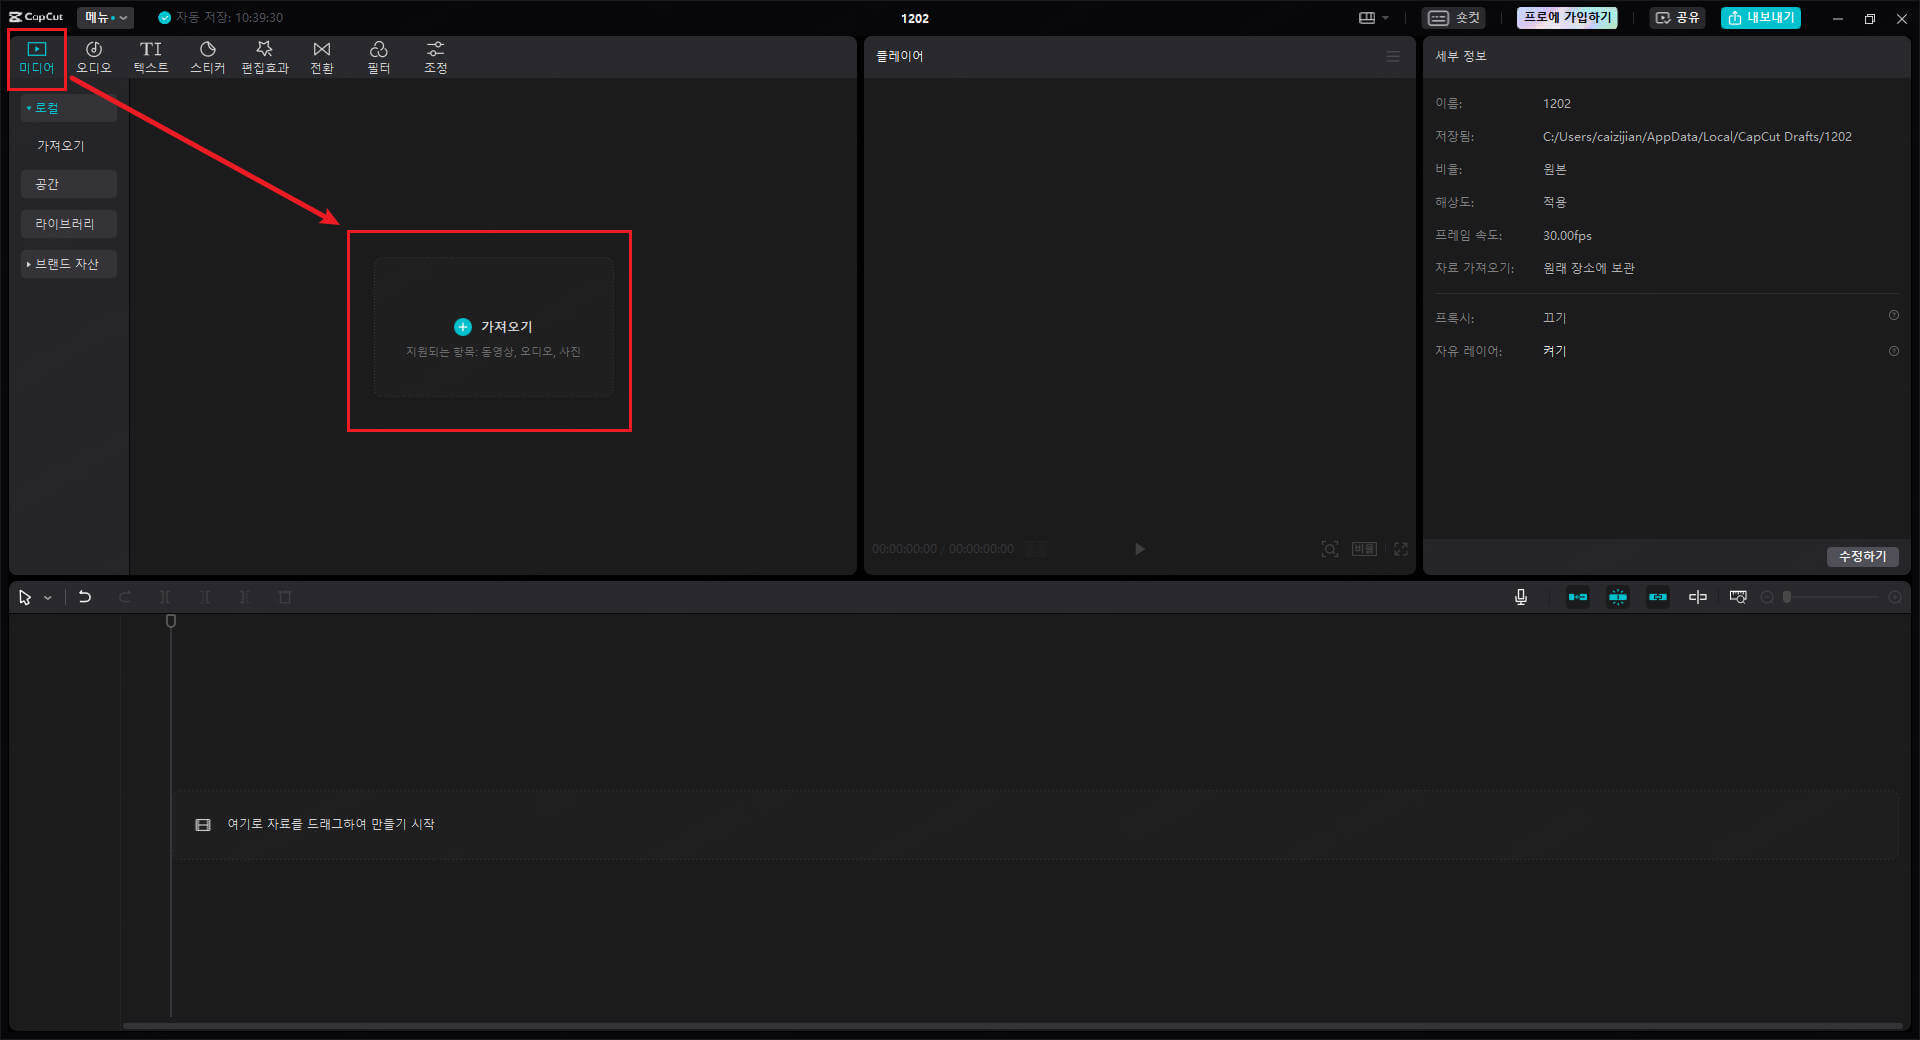Click the 수정하기 (Modify) button

(x=1863, y=557)
